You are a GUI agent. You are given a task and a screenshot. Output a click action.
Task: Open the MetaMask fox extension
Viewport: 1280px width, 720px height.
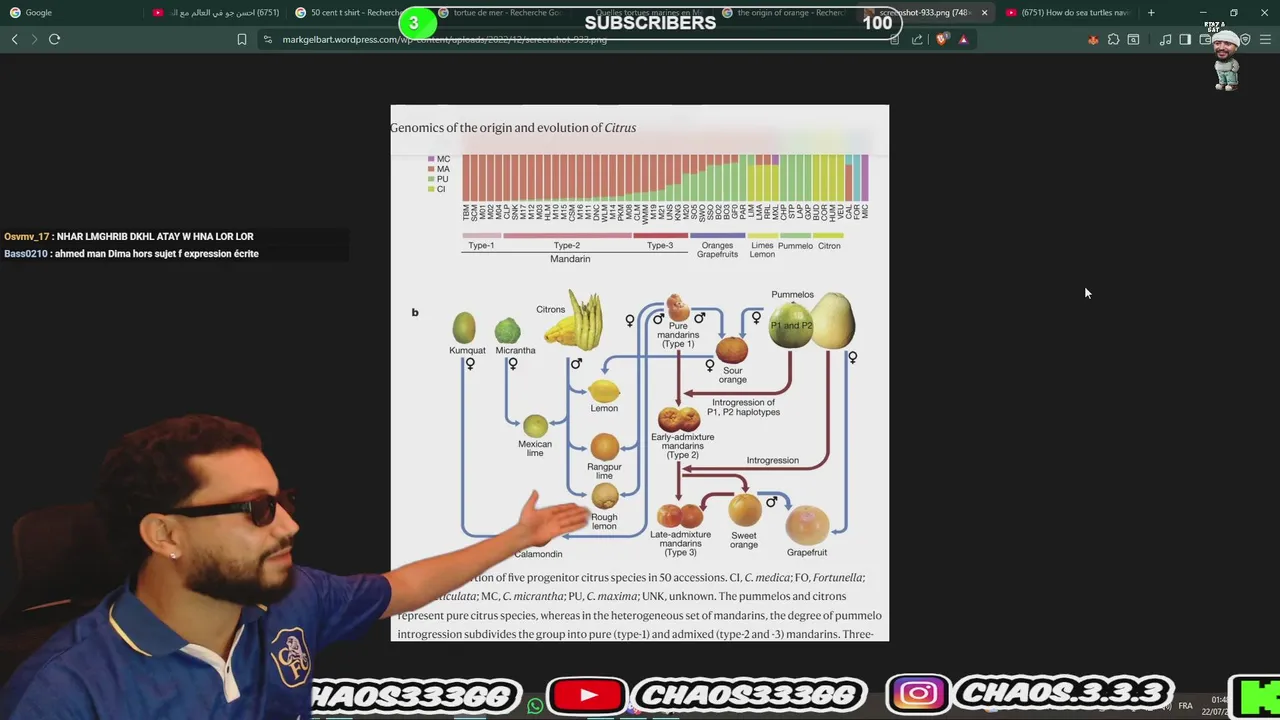(1093, 39)
